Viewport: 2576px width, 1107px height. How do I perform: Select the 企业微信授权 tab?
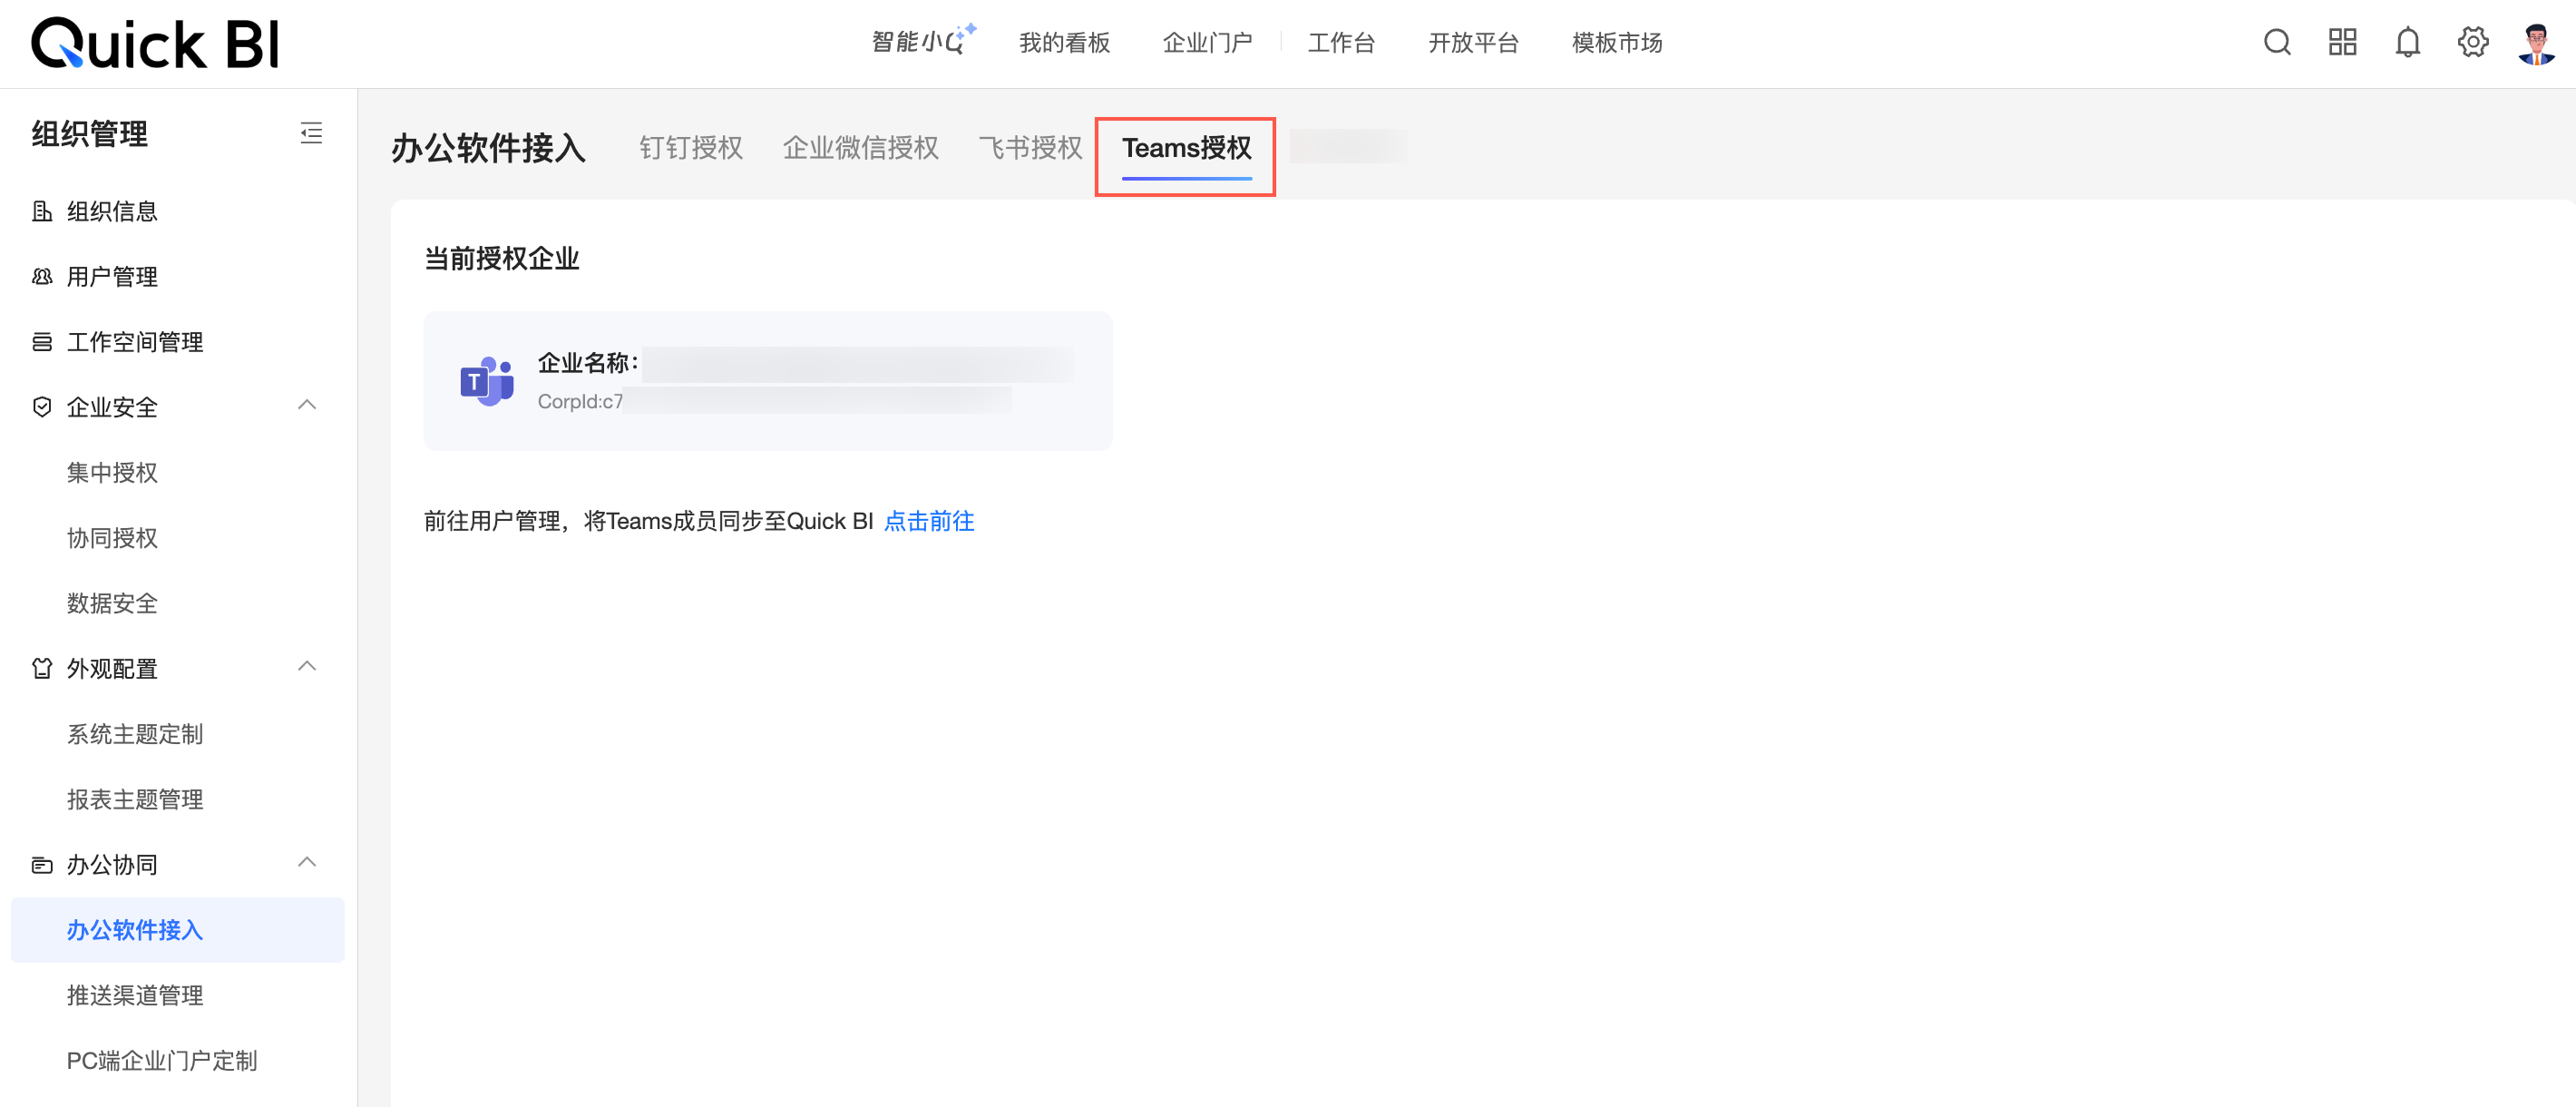coord(860,148)
